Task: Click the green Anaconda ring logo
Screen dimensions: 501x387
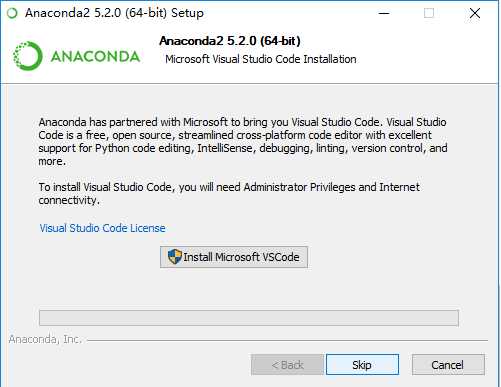Action: coord(28,56)
